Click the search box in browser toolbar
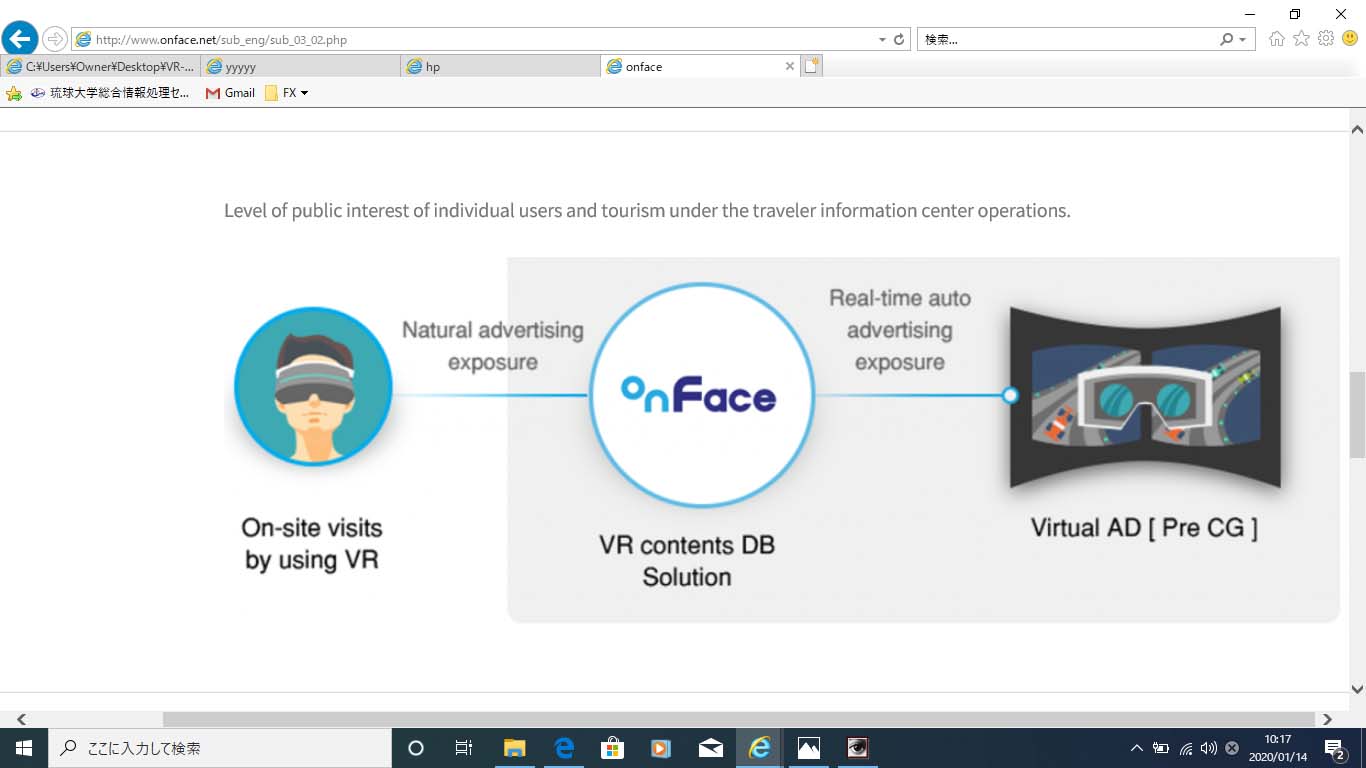1366x768 pixels. click(1066, 40)
